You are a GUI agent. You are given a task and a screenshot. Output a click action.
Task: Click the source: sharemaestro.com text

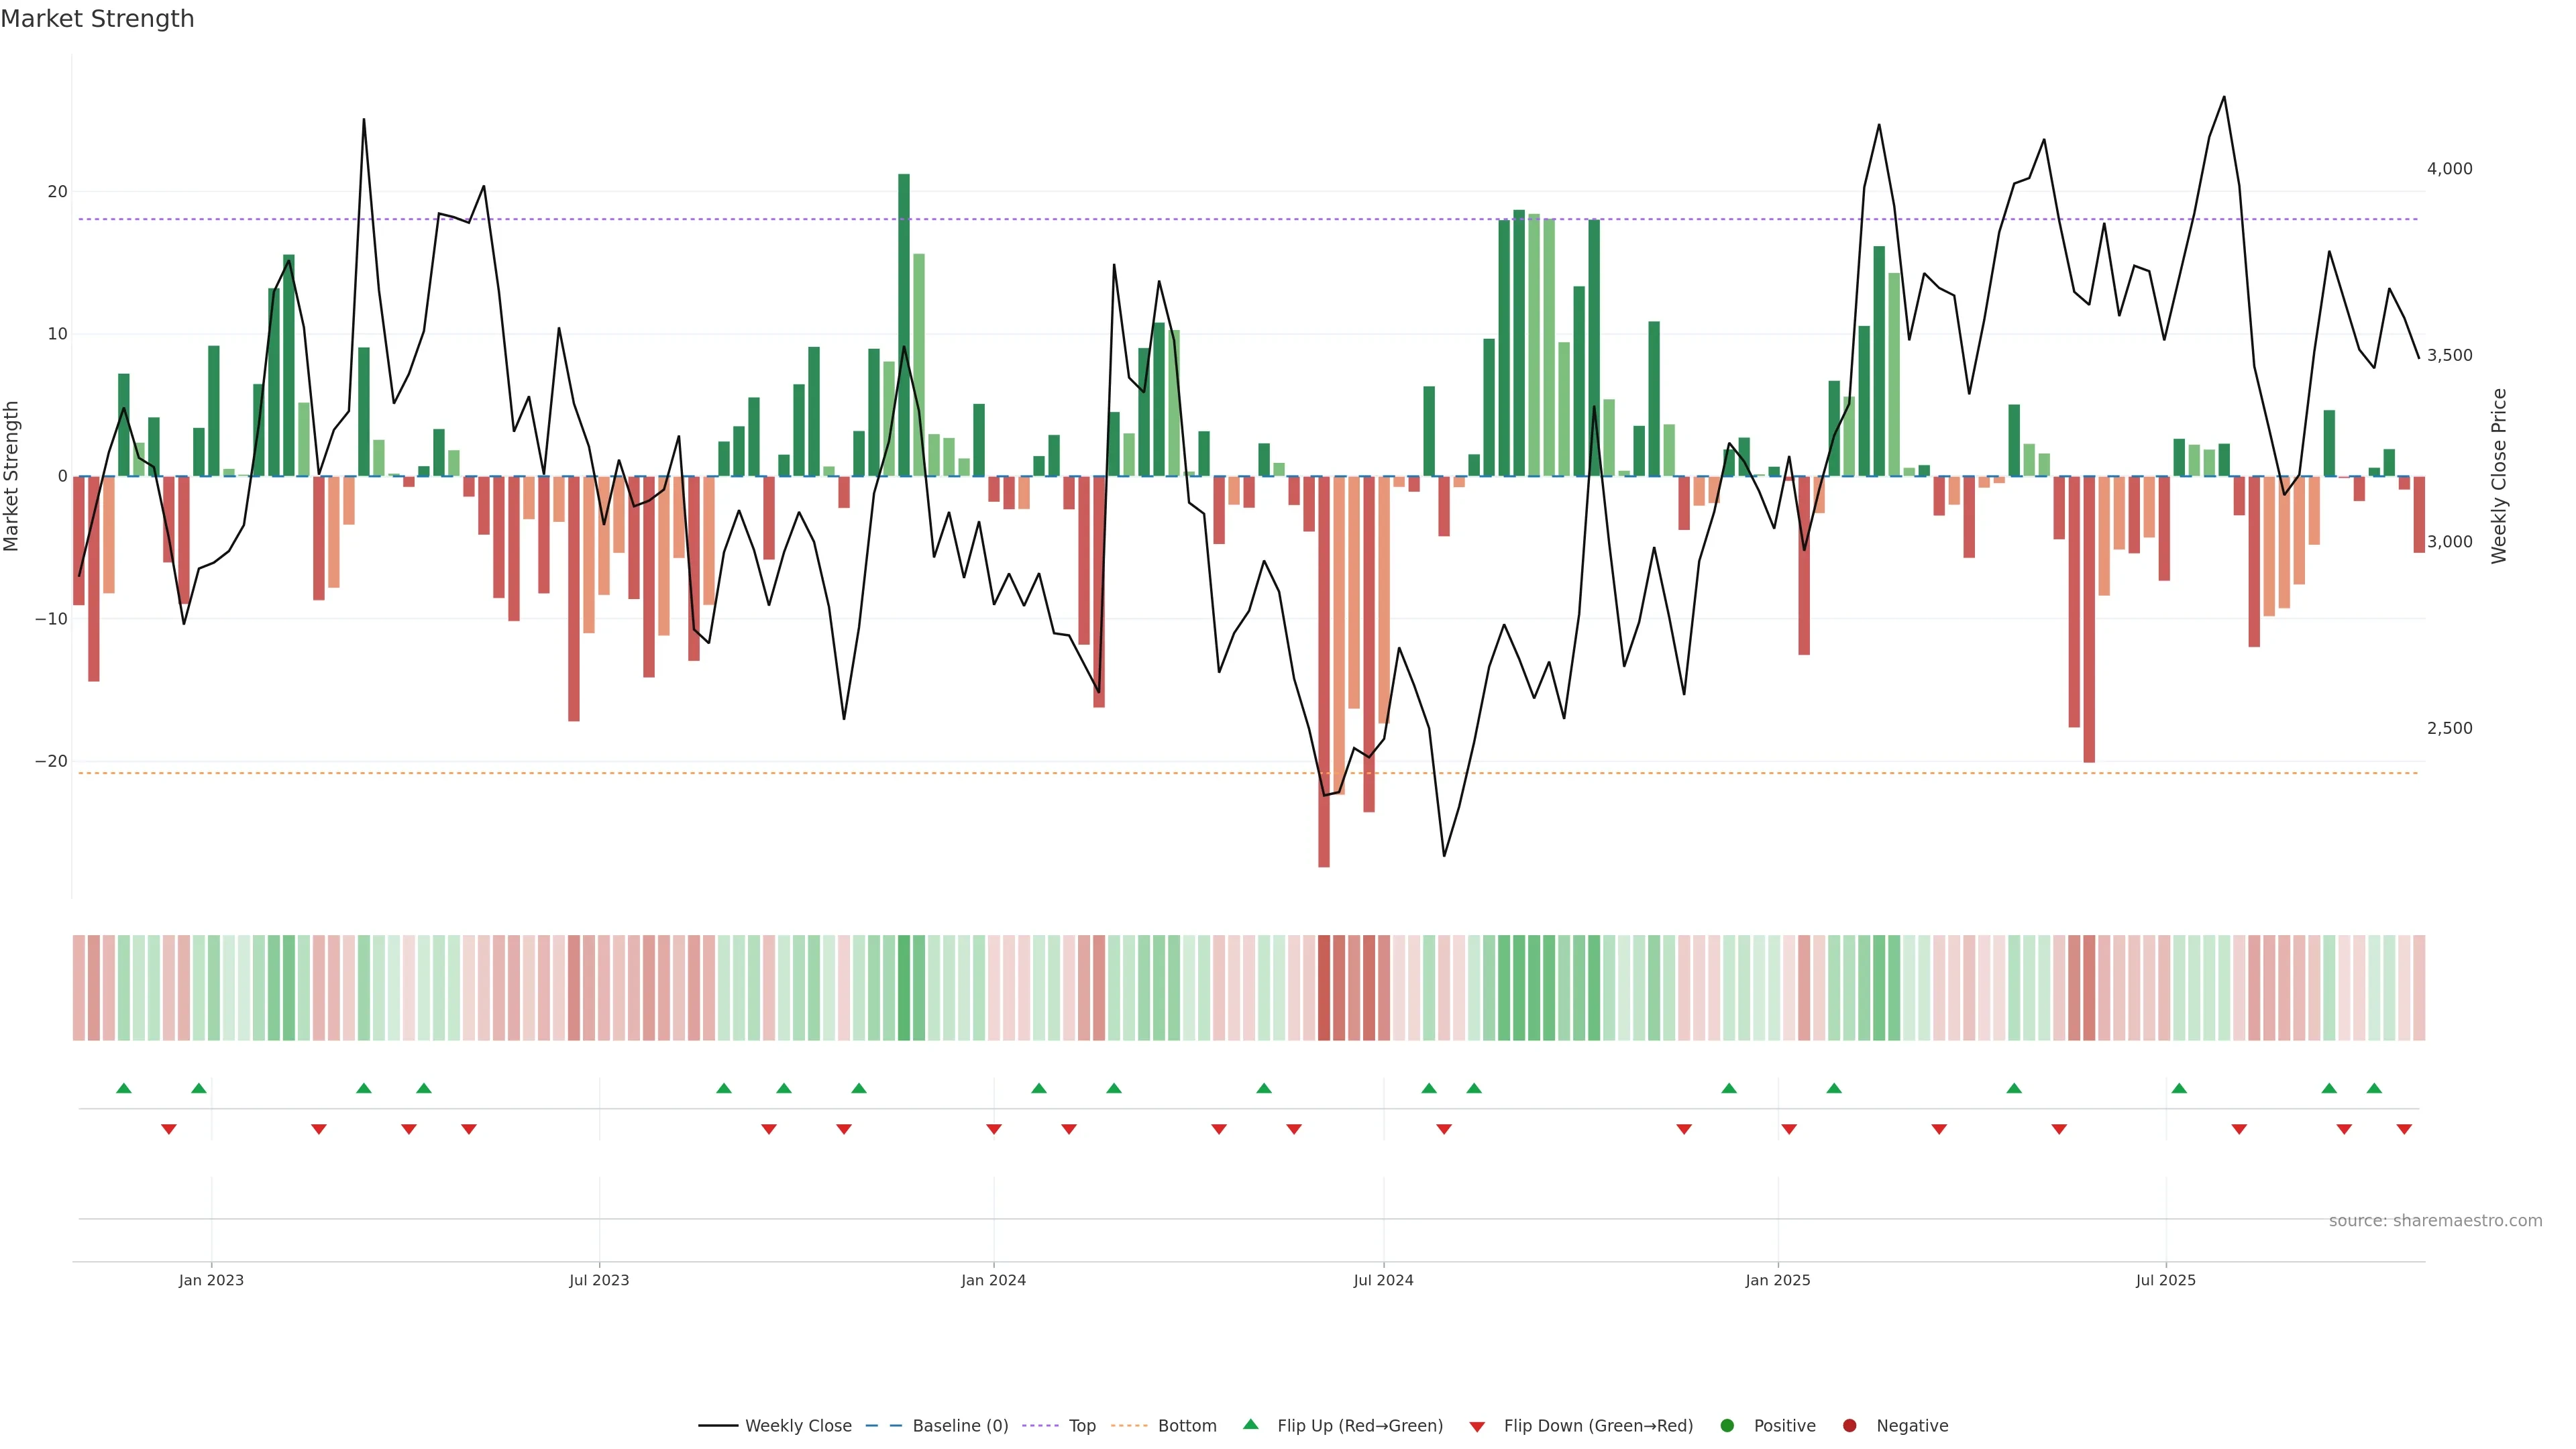pyautogui.click(x=2435, y=1221)
